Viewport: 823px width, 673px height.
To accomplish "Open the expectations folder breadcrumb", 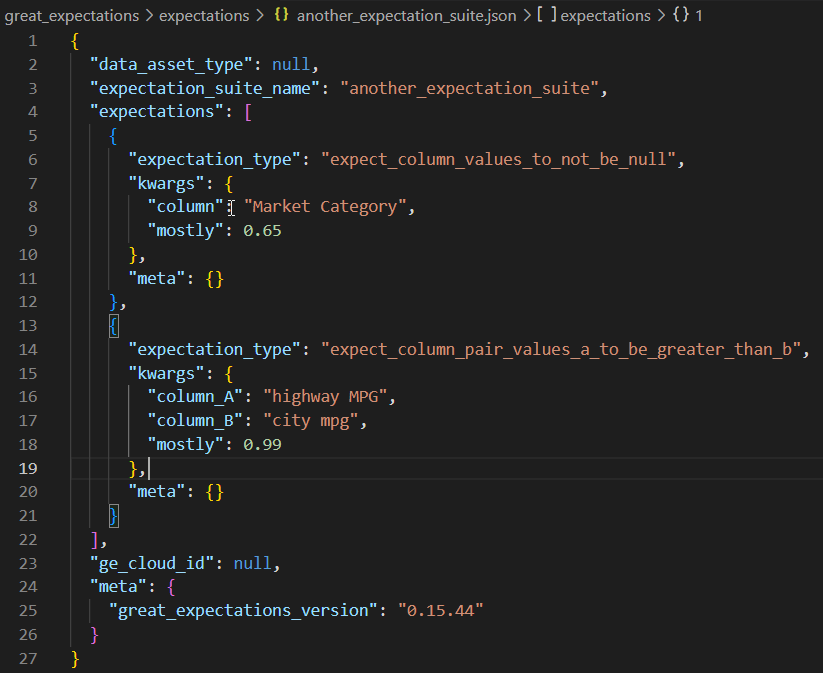I will [x=204, y=17].
